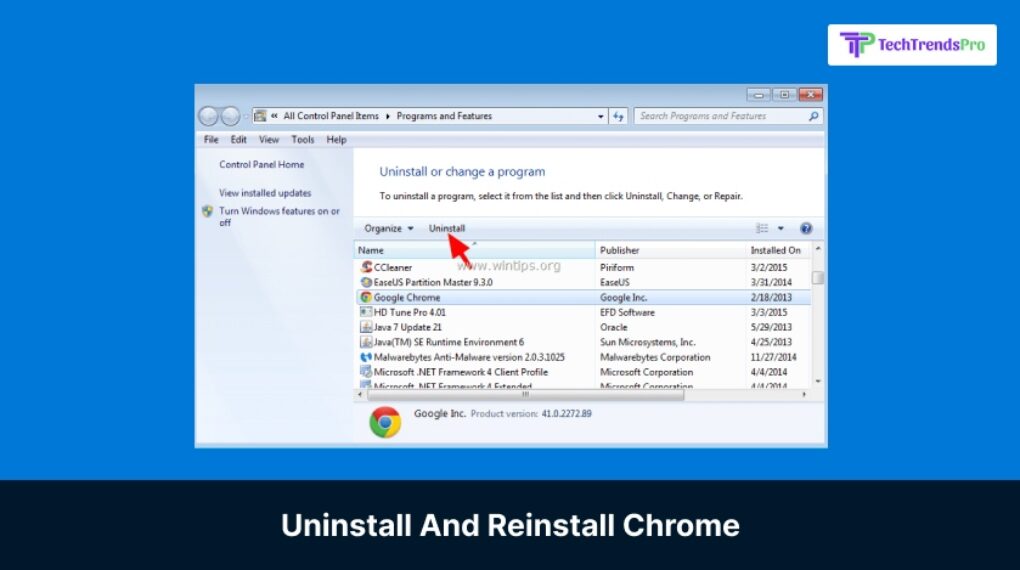Click the Google Inc. publisher cell
The height and width of the screenshot is (570, 1020).
pyautogui.click(x=623, y=297)
